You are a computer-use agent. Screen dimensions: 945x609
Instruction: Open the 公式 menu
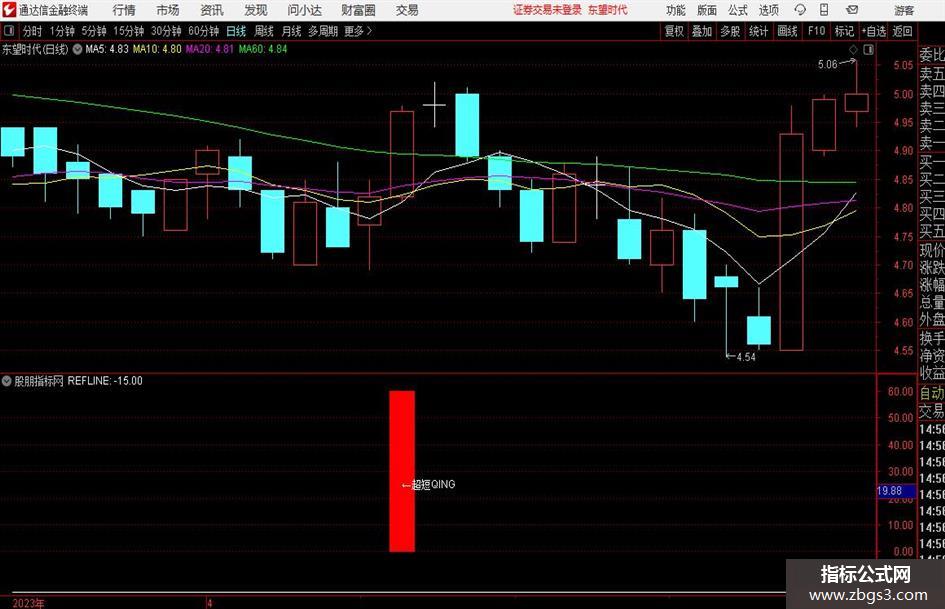(x=737, y=10)
